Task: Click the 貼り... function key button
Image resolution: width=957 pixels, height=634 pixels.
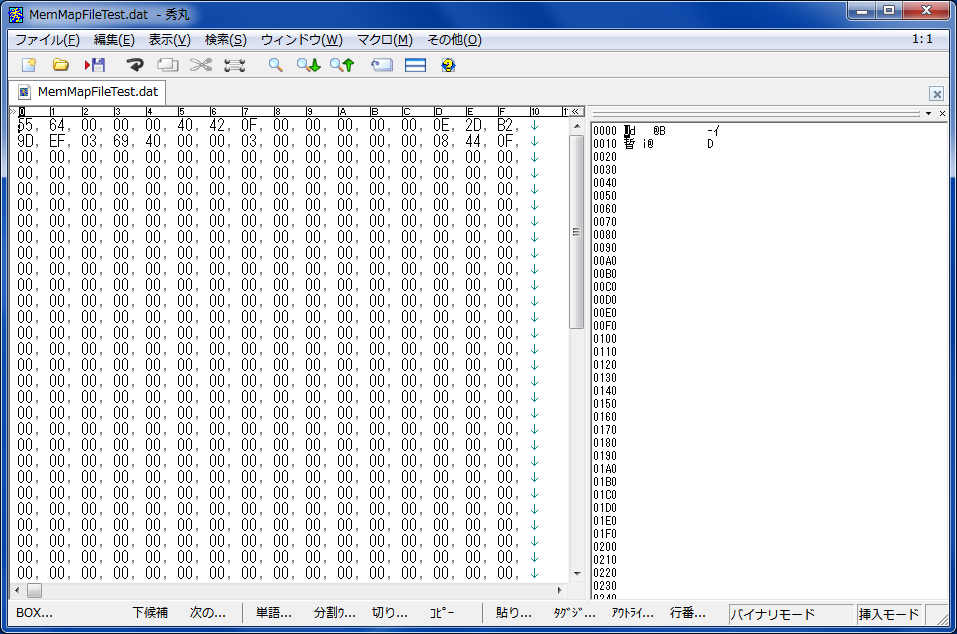Action: point(513,613)
